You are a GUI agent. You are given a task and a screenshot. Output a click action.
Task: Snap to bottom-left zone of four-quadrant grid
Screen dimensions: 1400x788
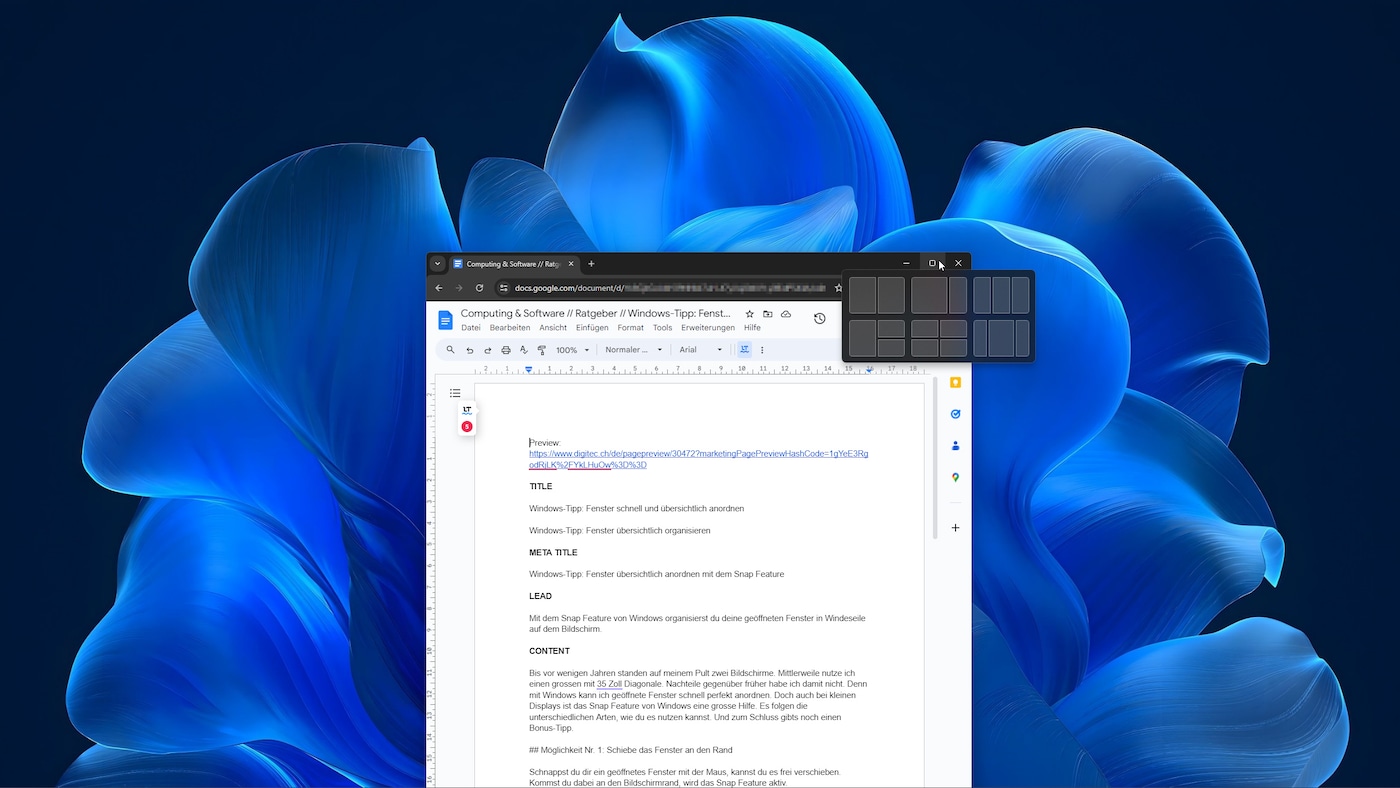[x=925, y=348]
